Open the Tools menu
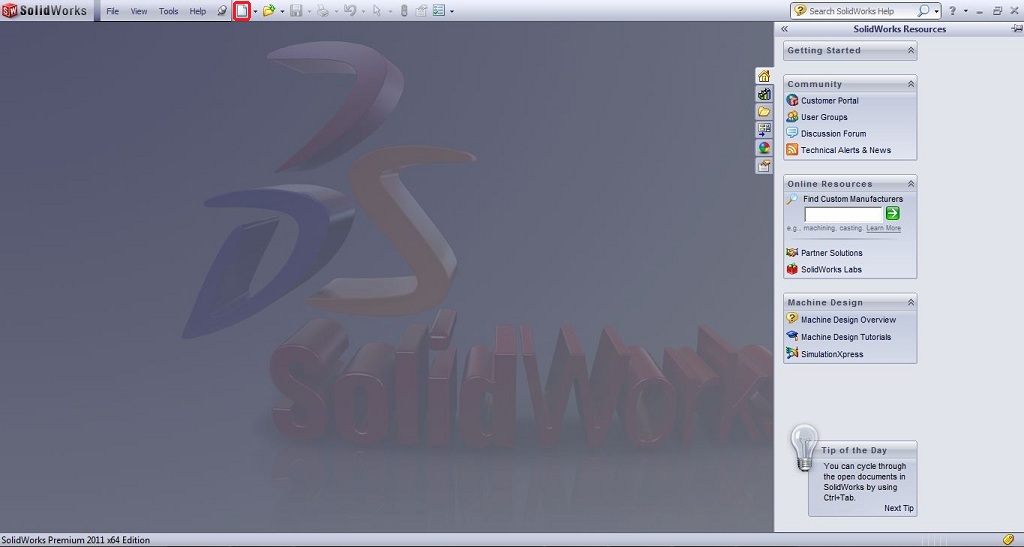Image resolution: width=1024 pixels, height=547 pixels. (x=168, y=11)
